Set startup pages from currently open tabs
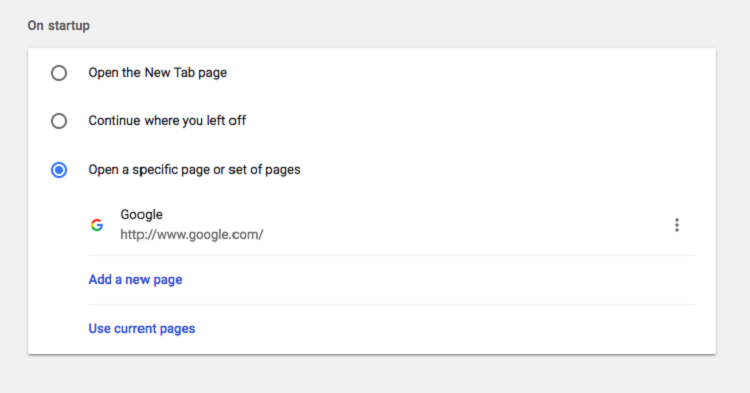The image size is (750, 393). pyautogui.click(x=142, y=328)
